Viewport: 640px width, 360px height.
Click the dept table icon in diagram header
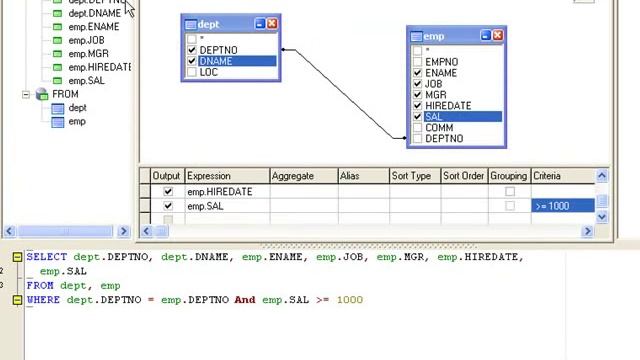tap(190, 24)
